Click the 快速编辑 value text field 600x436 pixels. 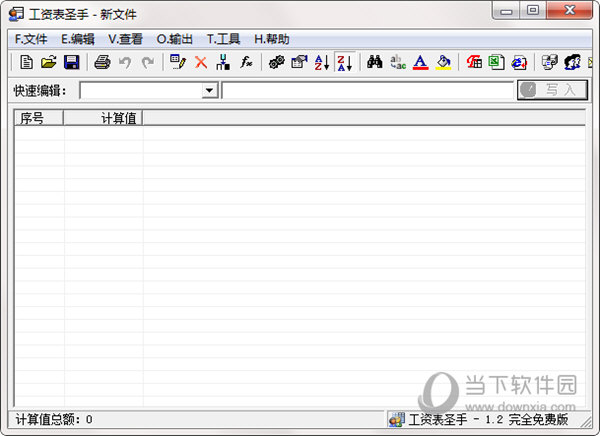(x=368, y=90)
